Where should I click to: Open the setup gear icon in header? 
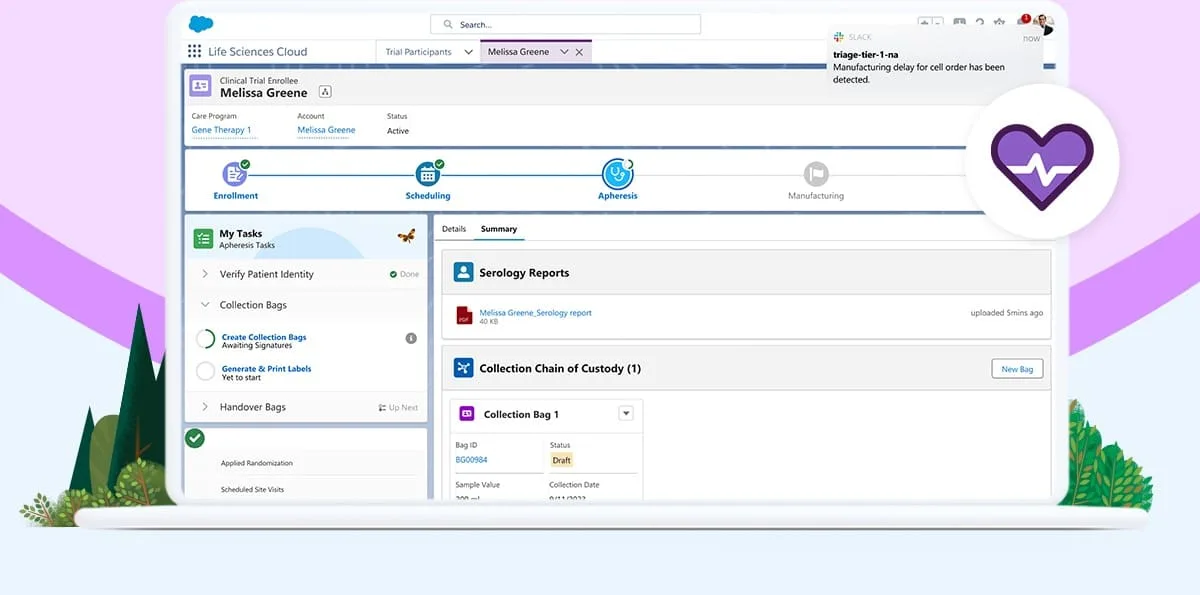tap(999, 23)
